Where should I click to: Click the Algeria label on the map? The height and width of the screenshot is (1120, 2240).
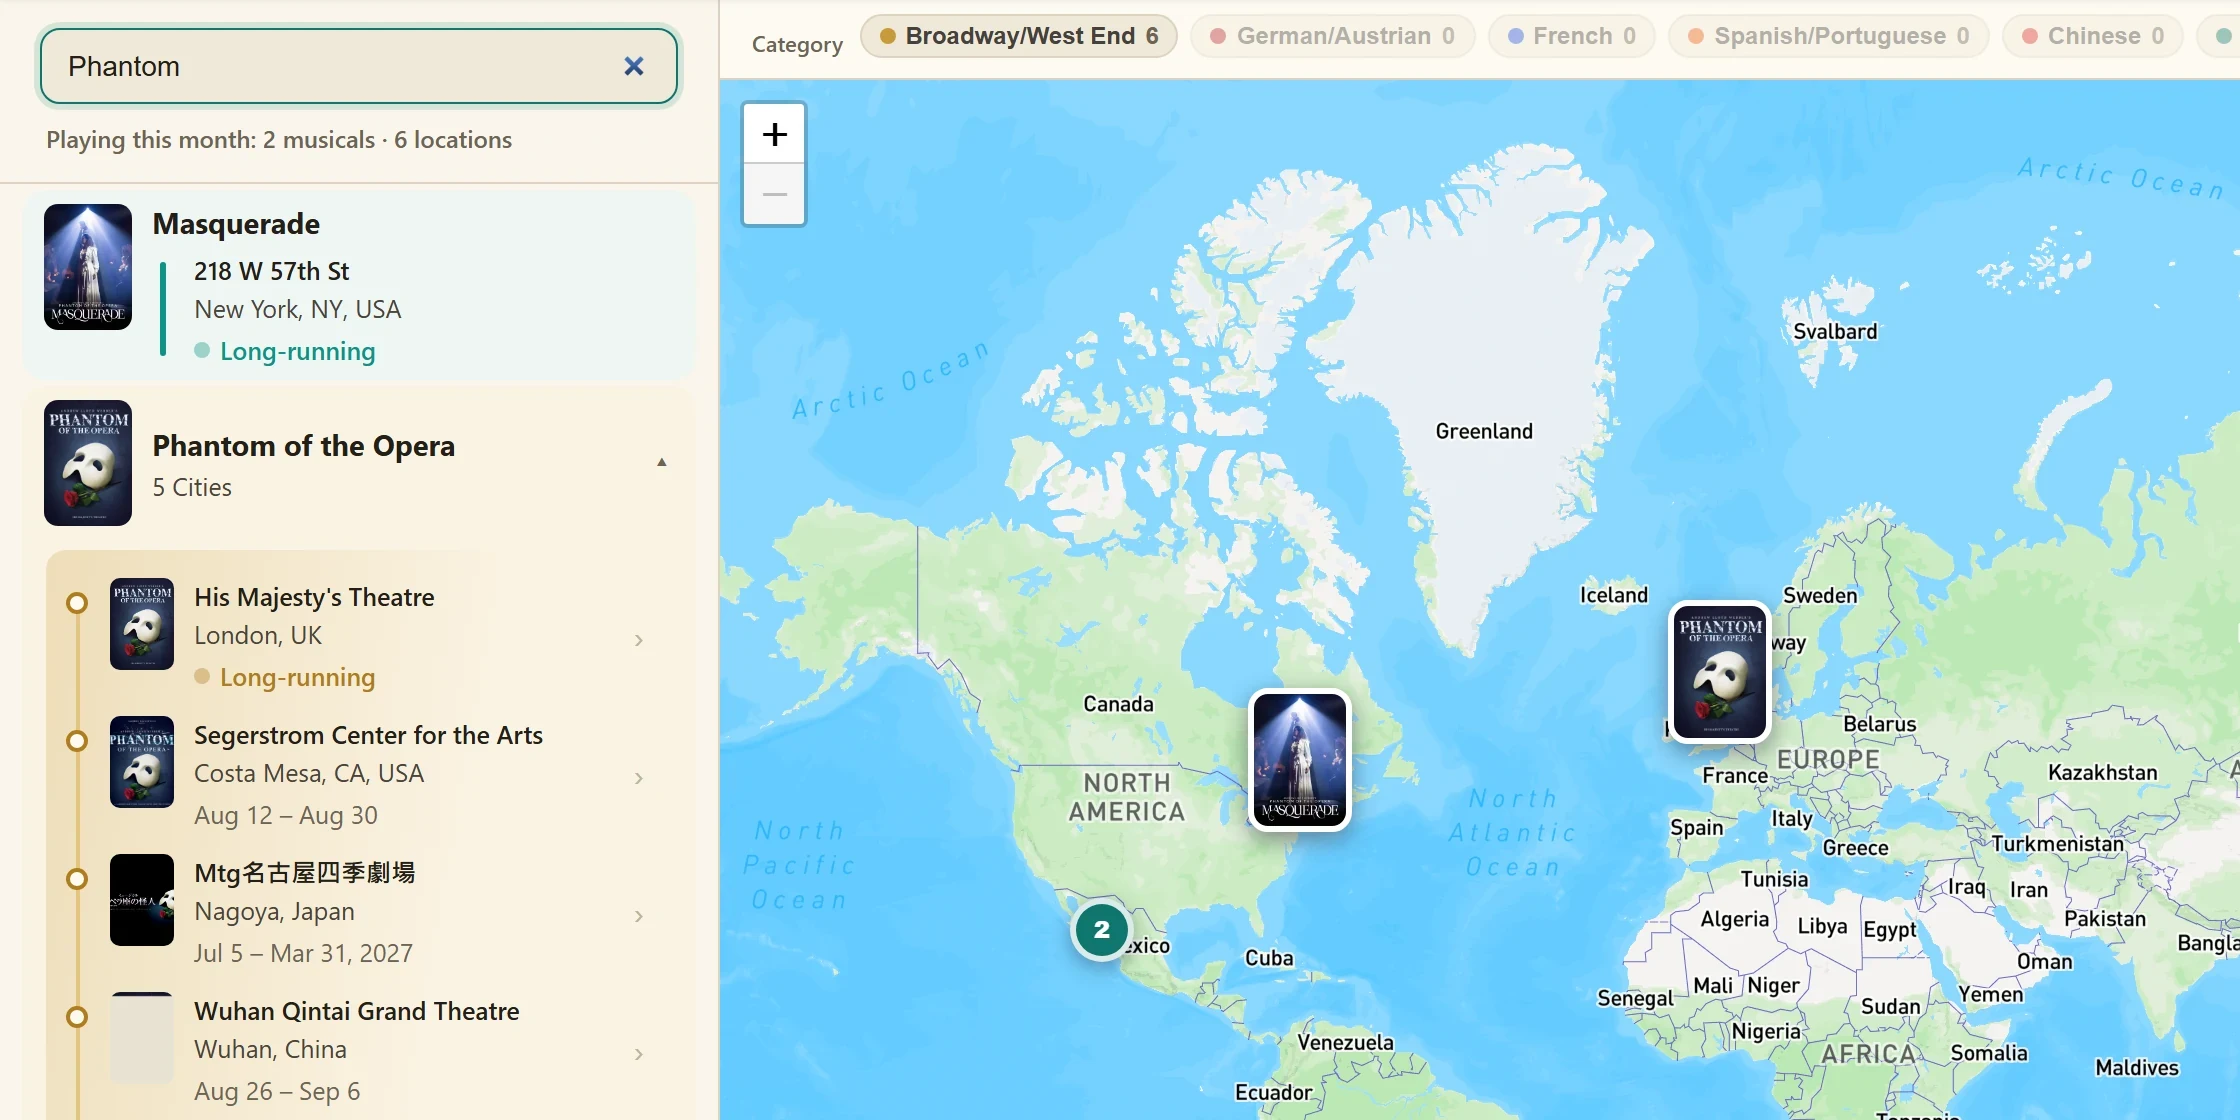(1735, 919)
